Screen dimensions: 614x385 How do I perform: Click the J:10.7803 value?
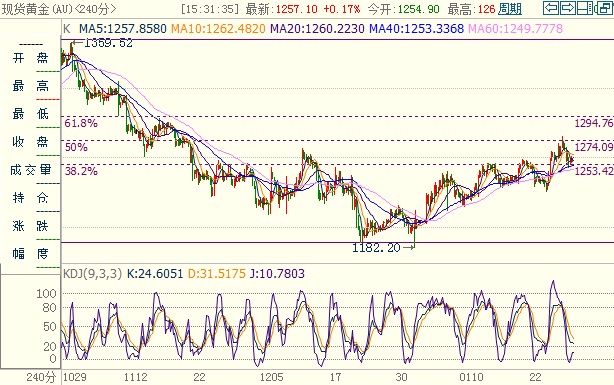point(277,273)
